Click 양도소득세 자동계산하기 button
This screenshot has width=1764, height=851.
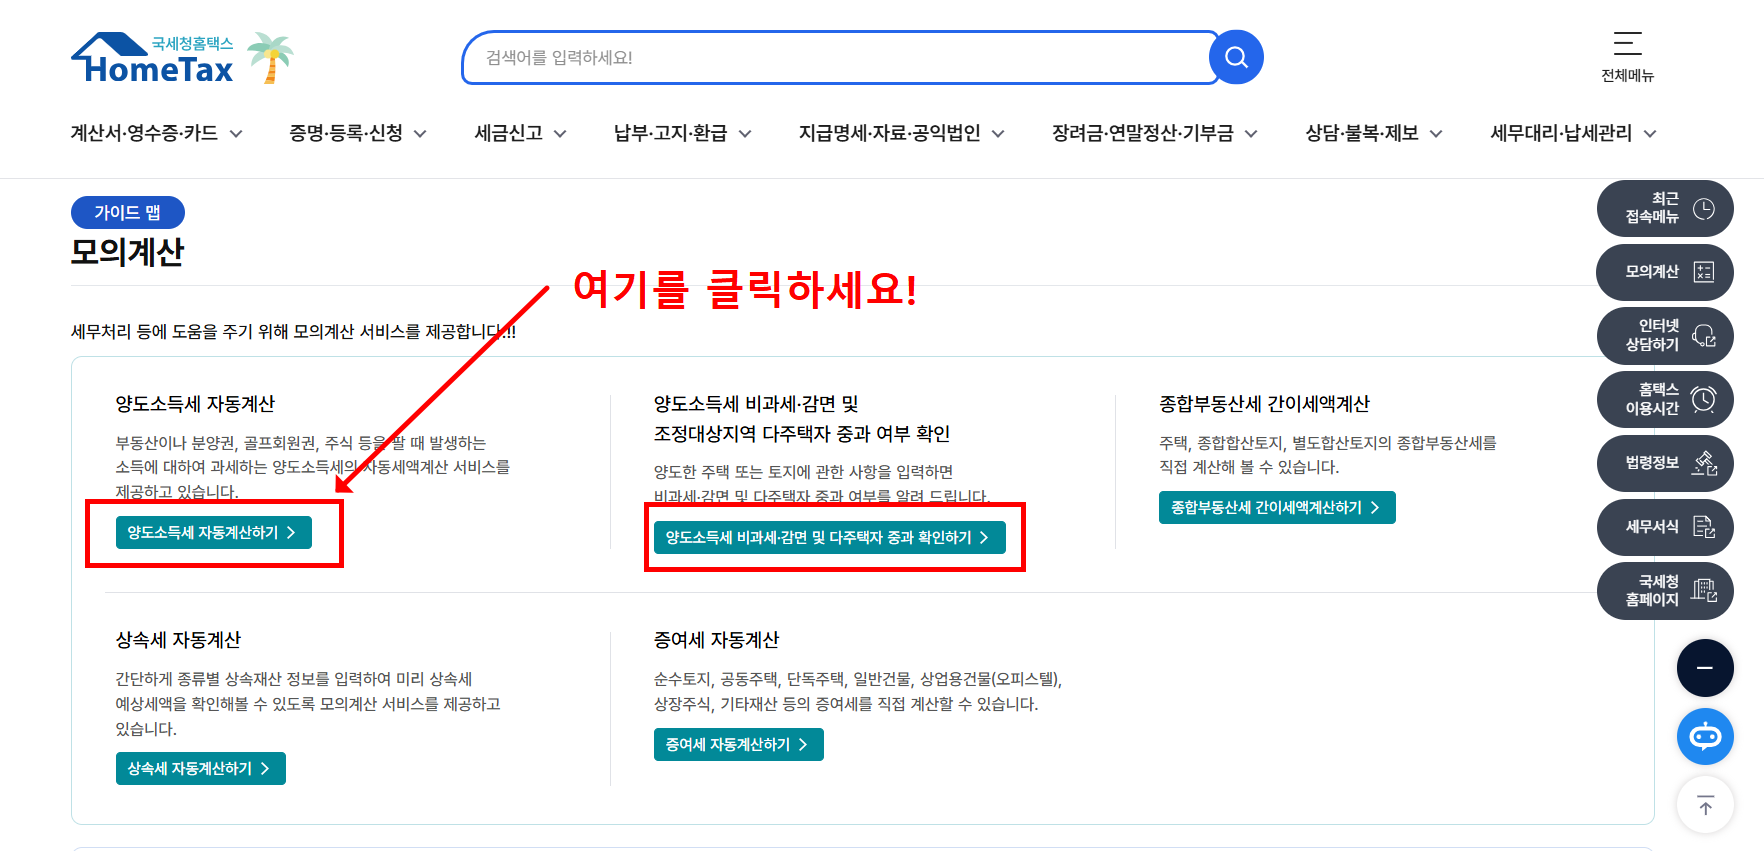click(x=214, y=533)
